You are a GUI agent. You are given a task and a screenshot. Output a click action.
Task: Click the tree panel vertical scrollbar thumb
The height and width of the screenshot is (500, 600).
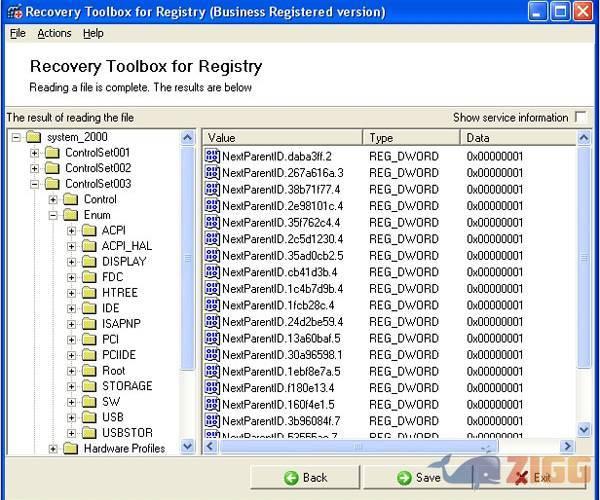pos(188,259)
